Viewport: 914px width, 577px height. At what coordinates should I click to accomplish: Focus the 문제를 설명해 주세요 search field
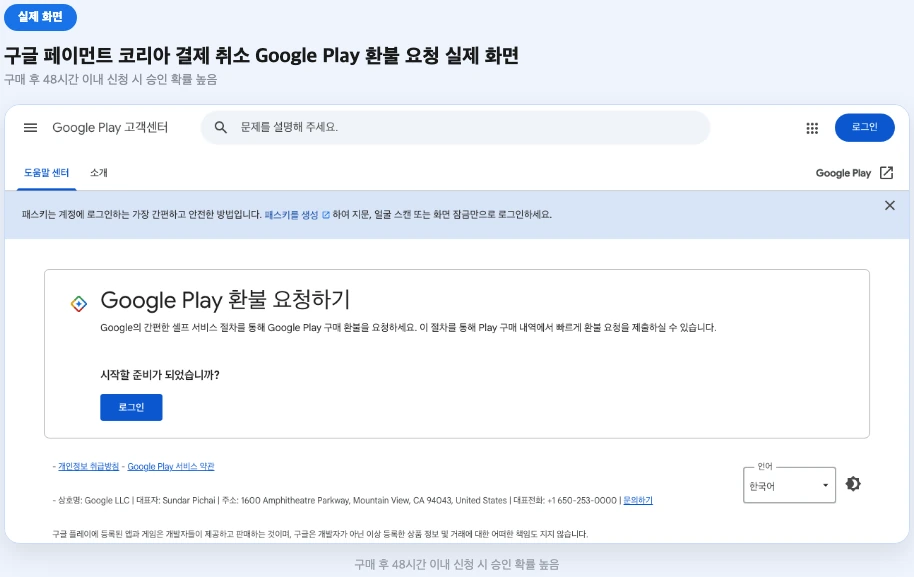455,127
